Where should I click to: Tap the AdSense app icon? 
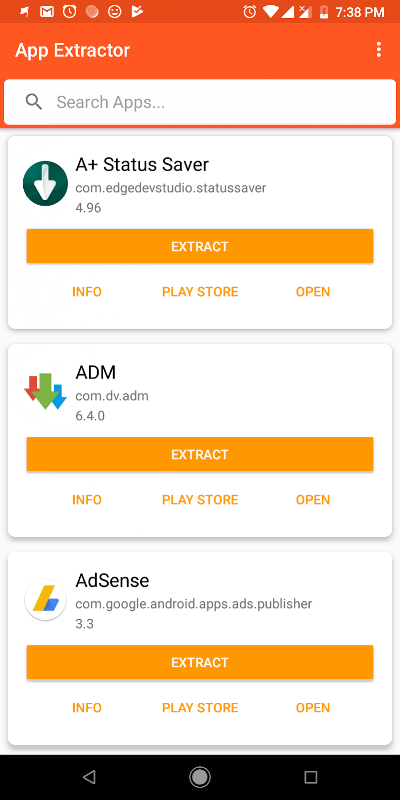45,599
